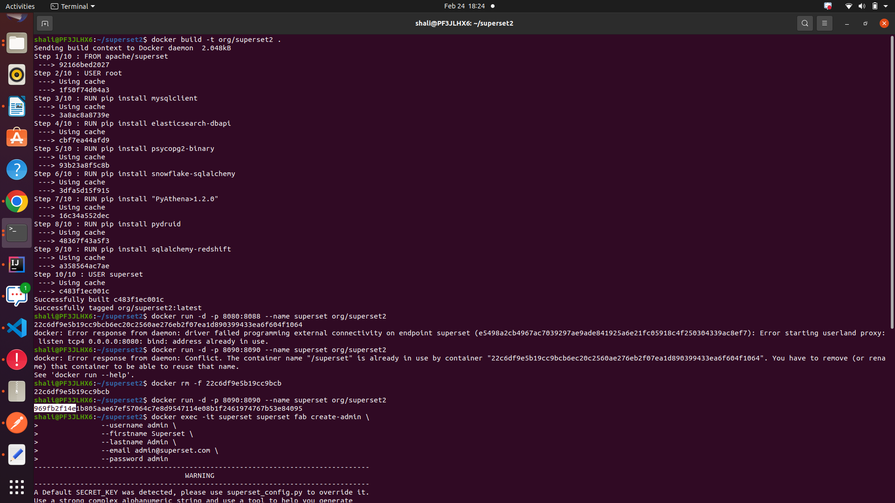The image size is (895, 503).
Task: Click 'Step 1/10 : FROM apache/superset' line
Action: (x=101, y=57)
